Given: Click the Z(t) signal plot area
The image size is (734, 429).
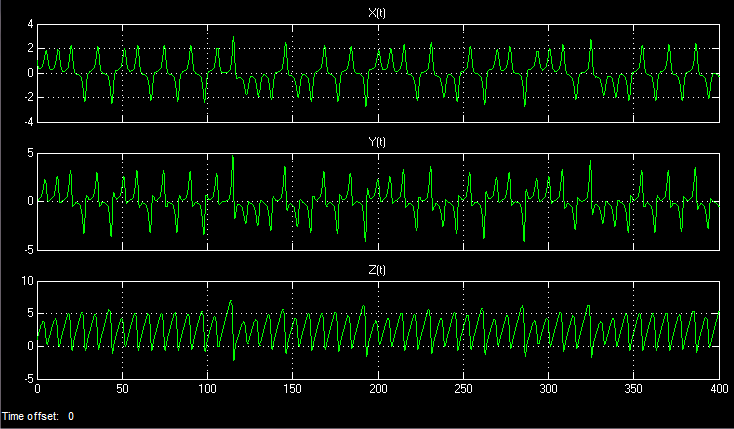Looking at the screenshot, I should click(378, 330).
